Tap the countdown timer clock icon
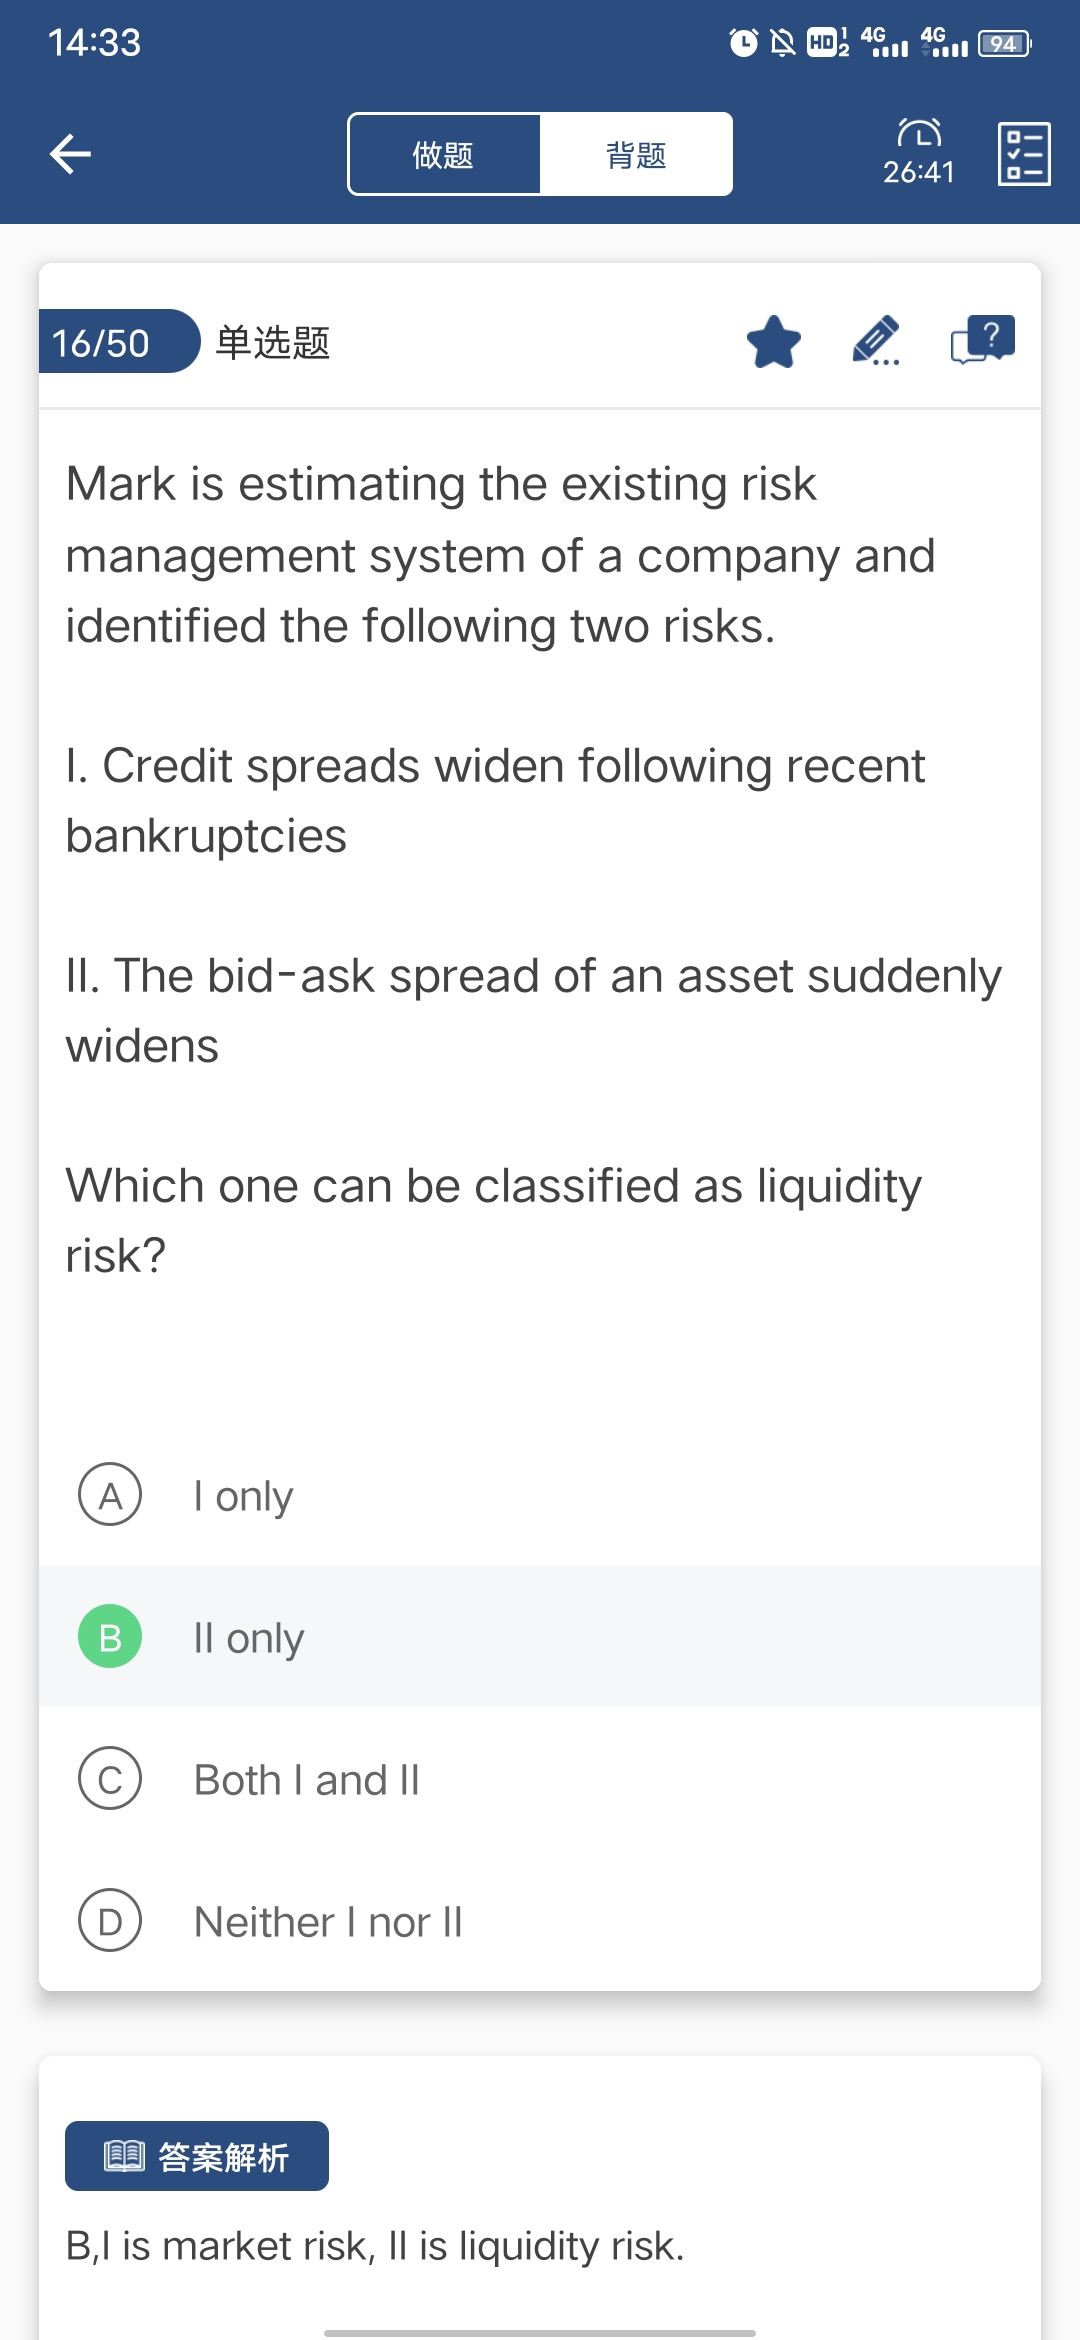Screen dimensions: 1080x2340 [x=919, y=134]
